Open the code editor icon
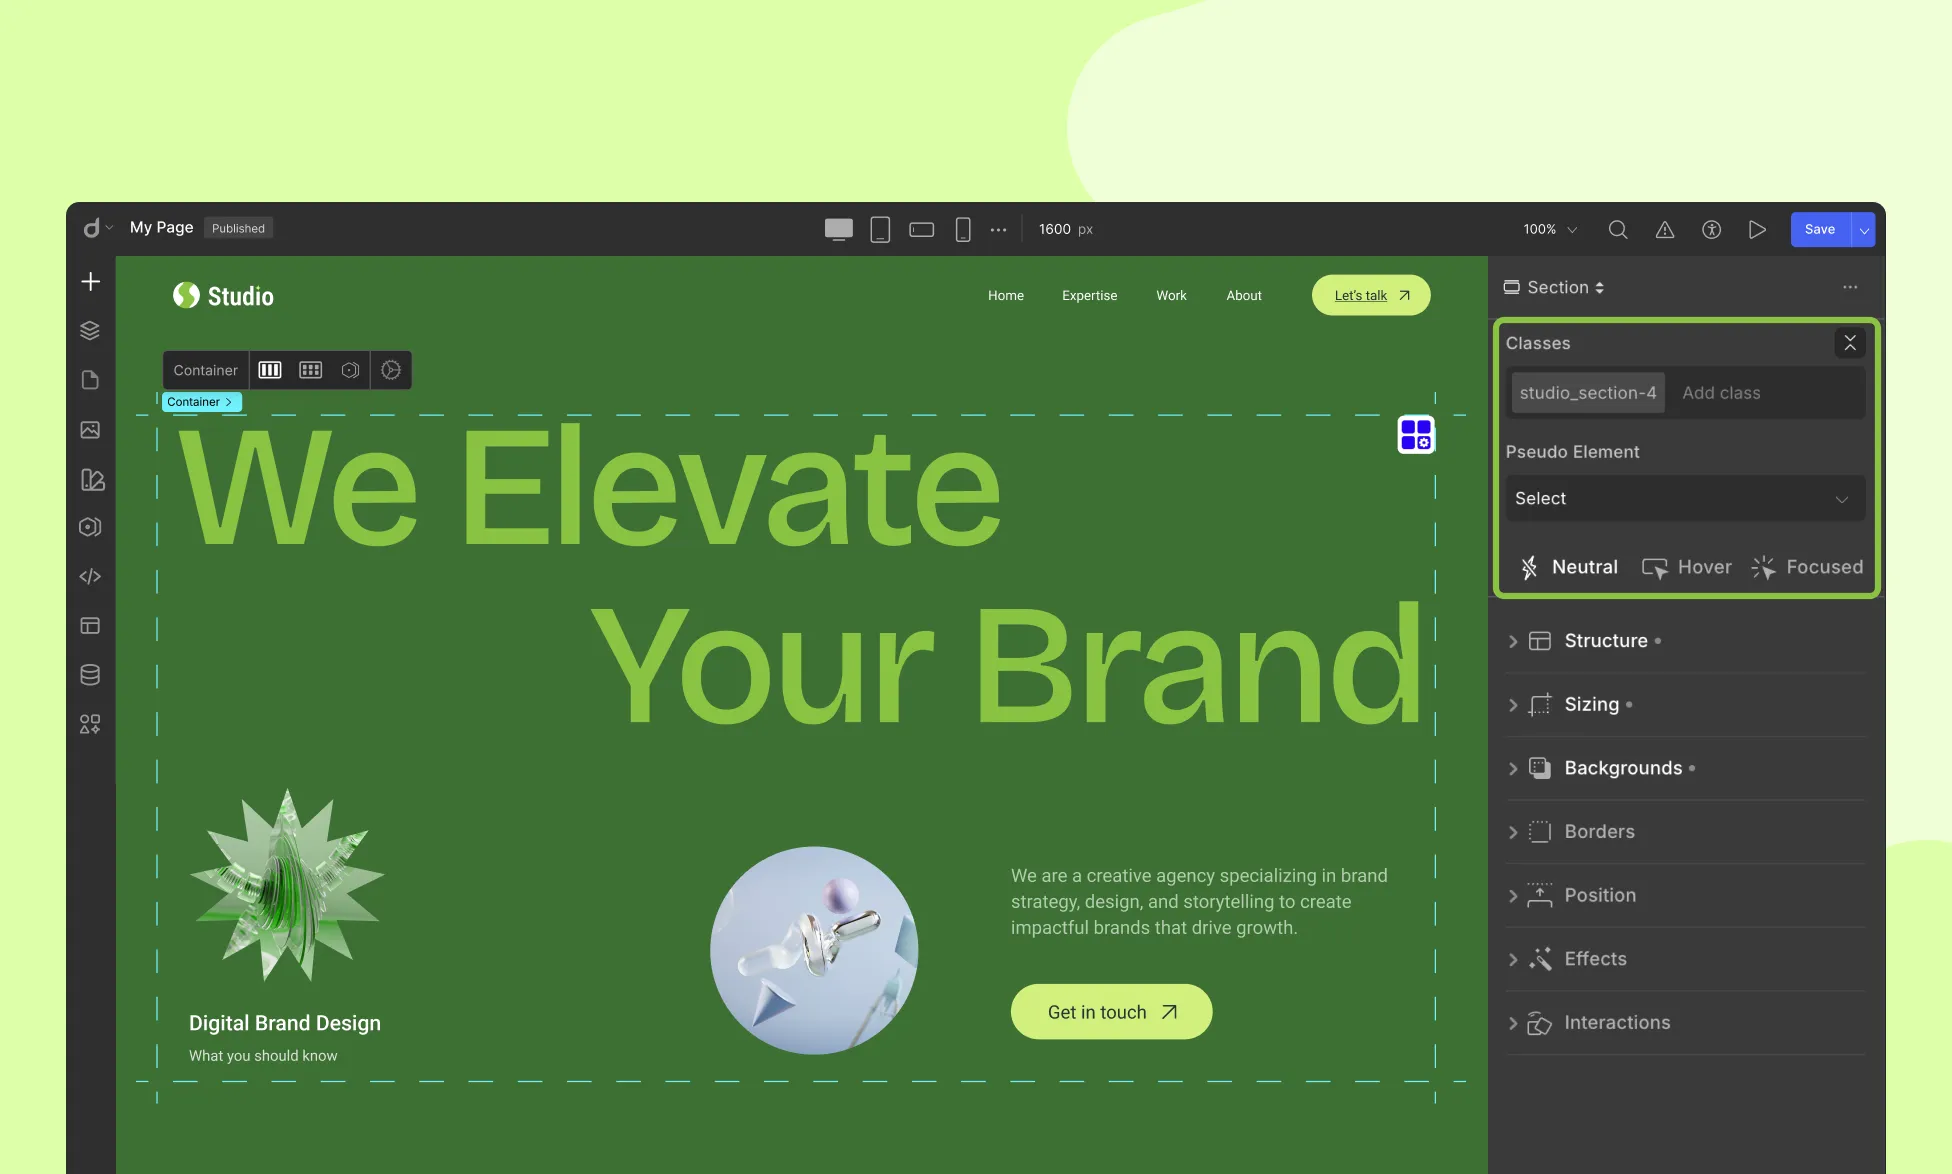1952x1174 pixels. tap(90, 576)
